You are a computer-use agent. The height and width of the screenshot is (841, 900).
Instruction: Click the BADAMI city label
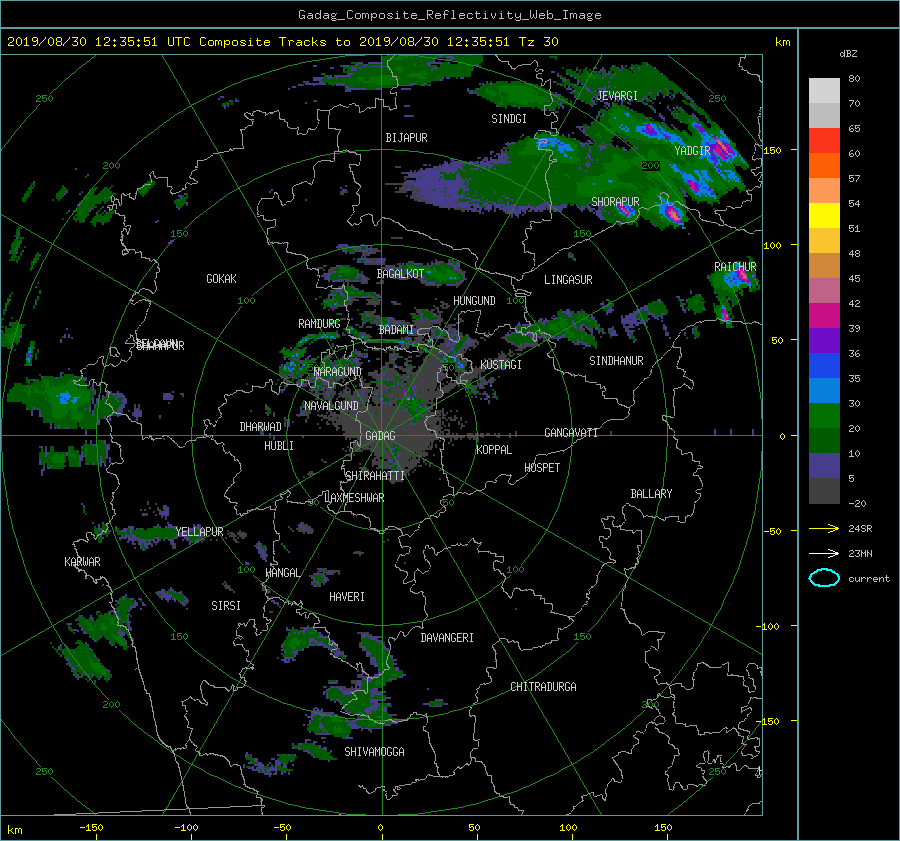(396, 330)
